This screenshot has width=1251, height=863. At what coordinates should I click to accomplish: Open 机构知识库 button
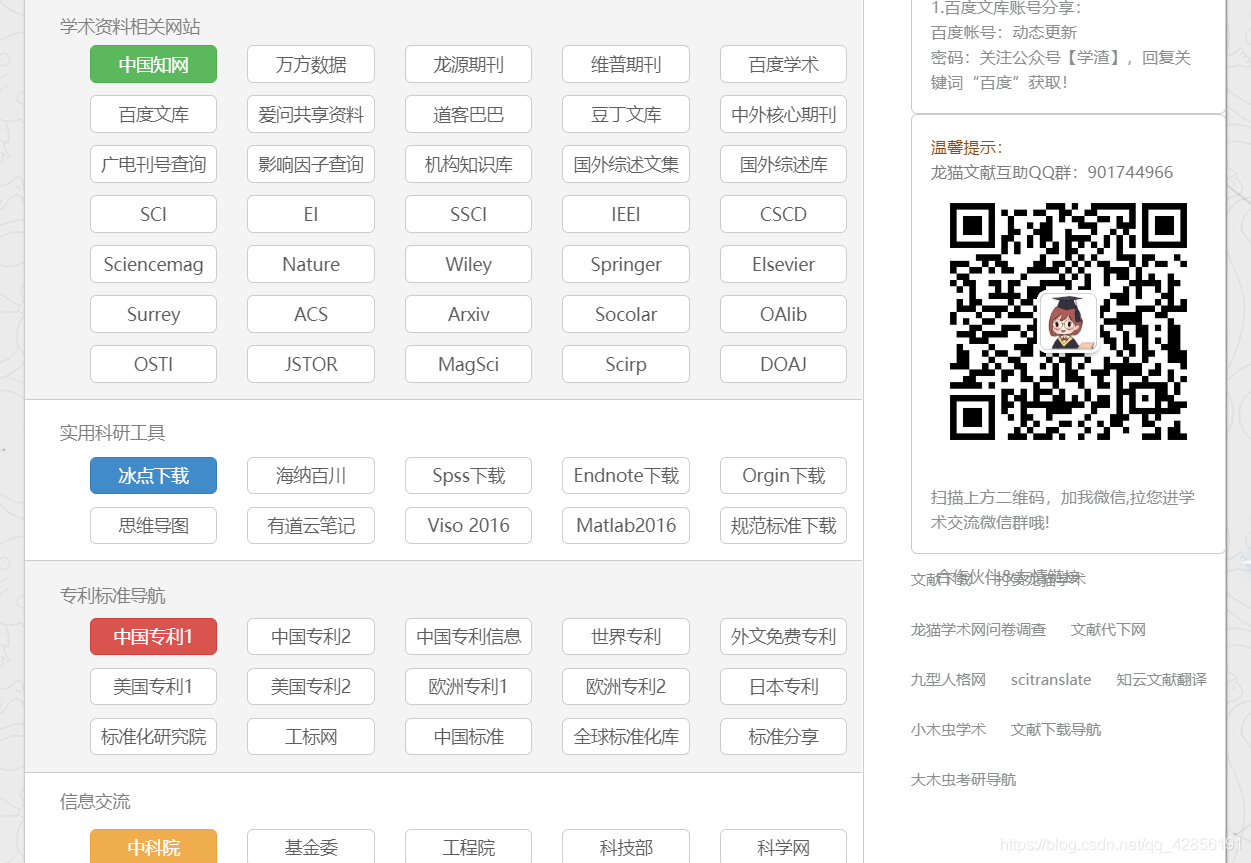(468, 164)
